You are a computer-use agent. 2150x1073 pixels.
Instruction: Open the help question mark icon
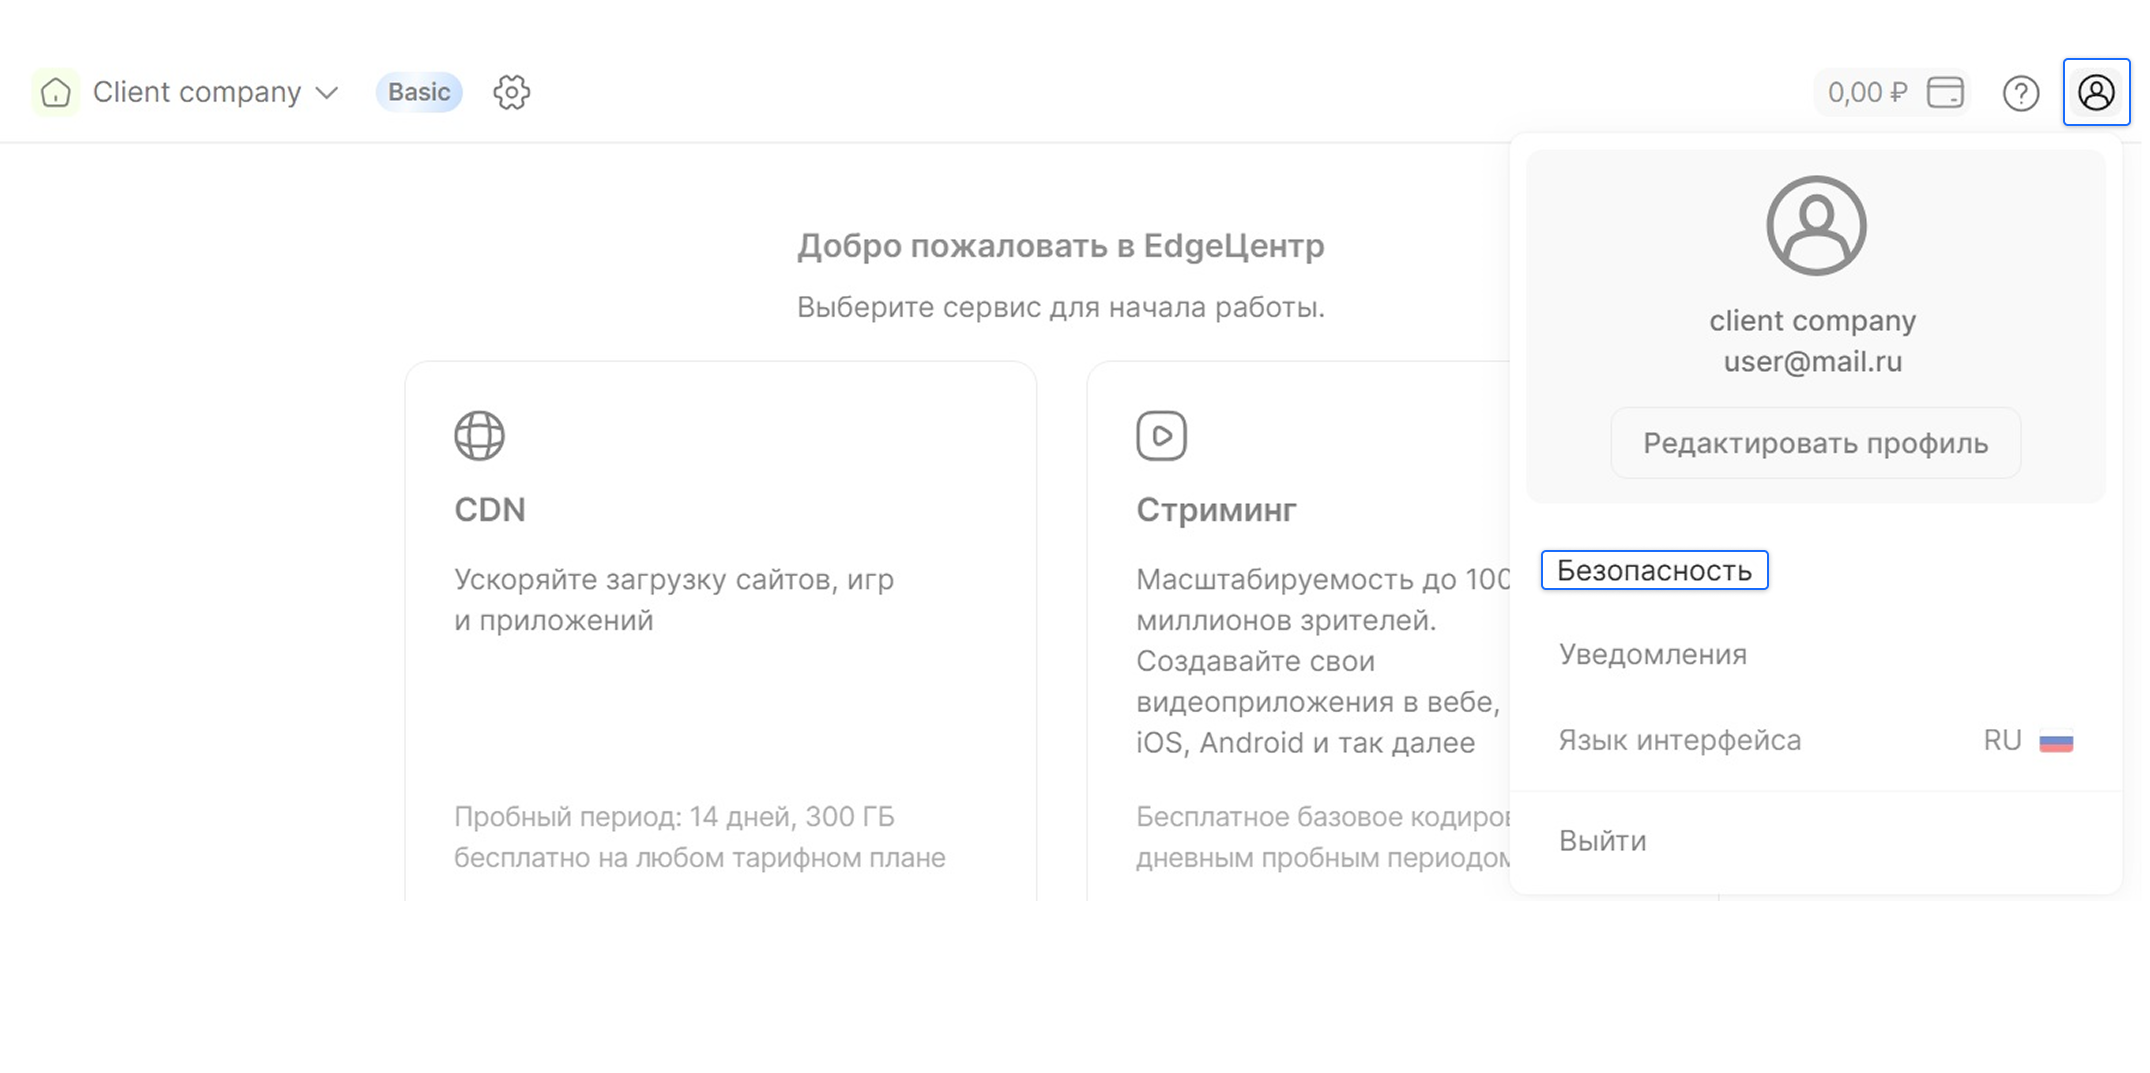pos(2020,94)
